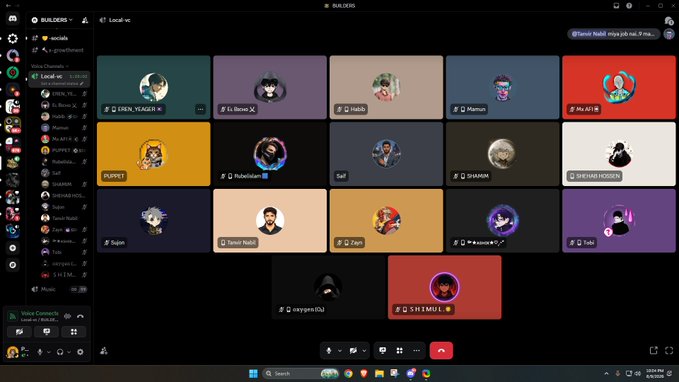Image resolution: width=679 pixels, height=382 pixels.
Task: Click SHAMIM in the sidebar member list
Action: pyautogui.click(x=64, y=184)
